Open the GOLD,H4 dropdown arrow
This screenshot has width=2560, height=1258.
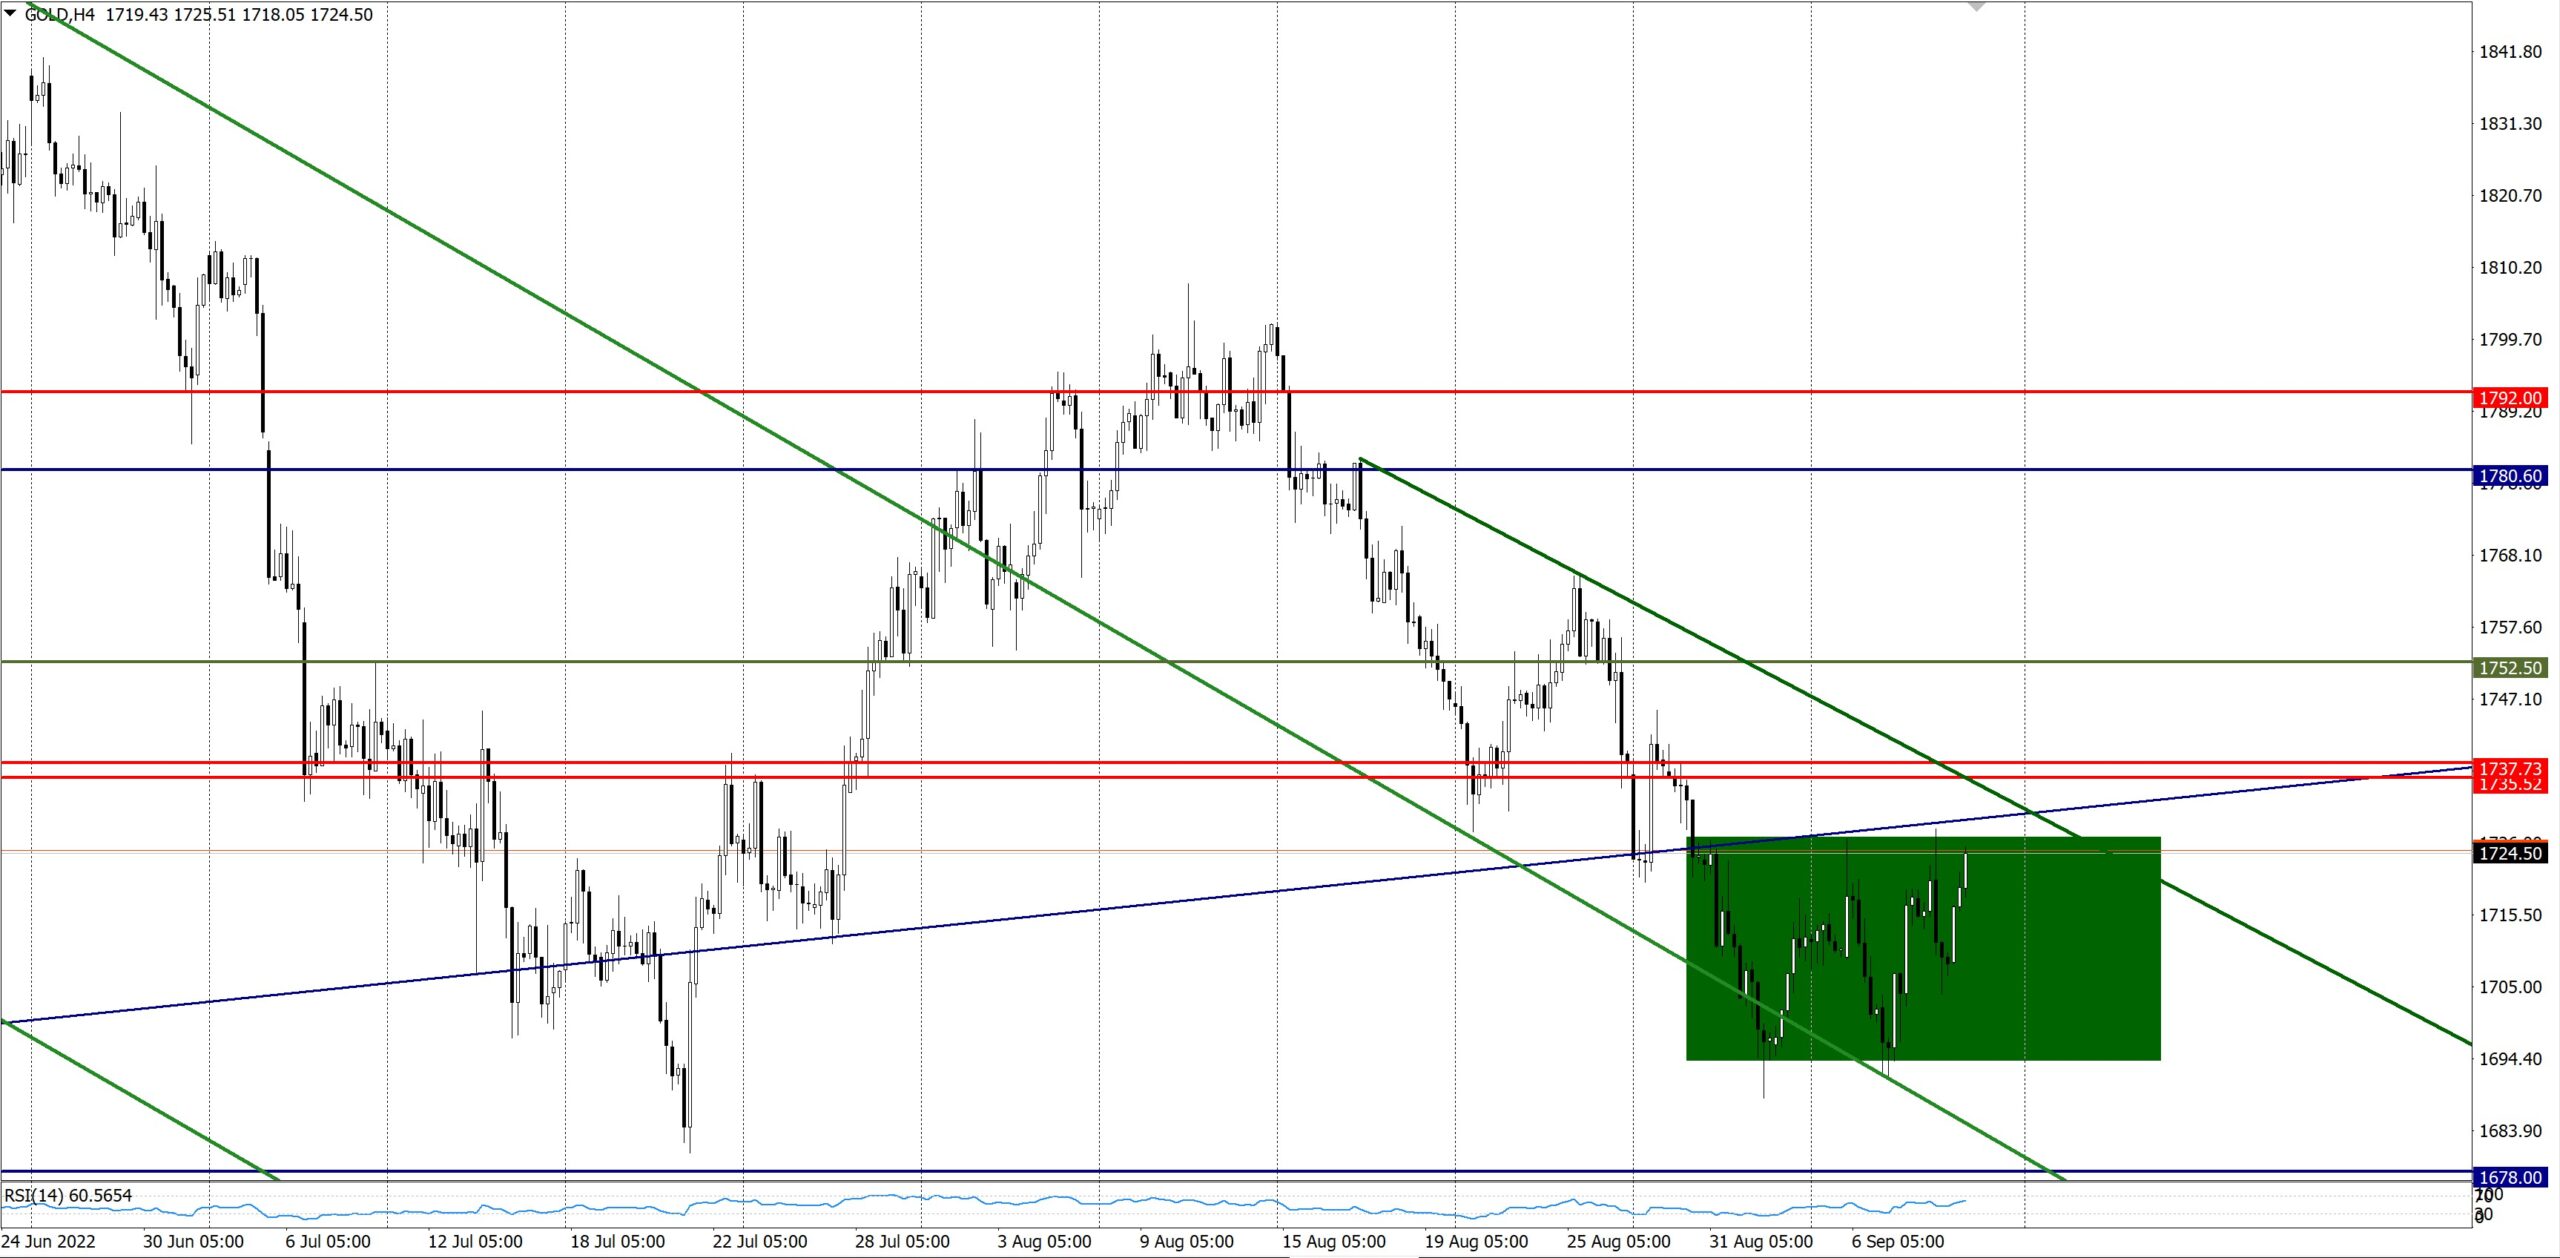pyautogui.click(x=11, y=14)
